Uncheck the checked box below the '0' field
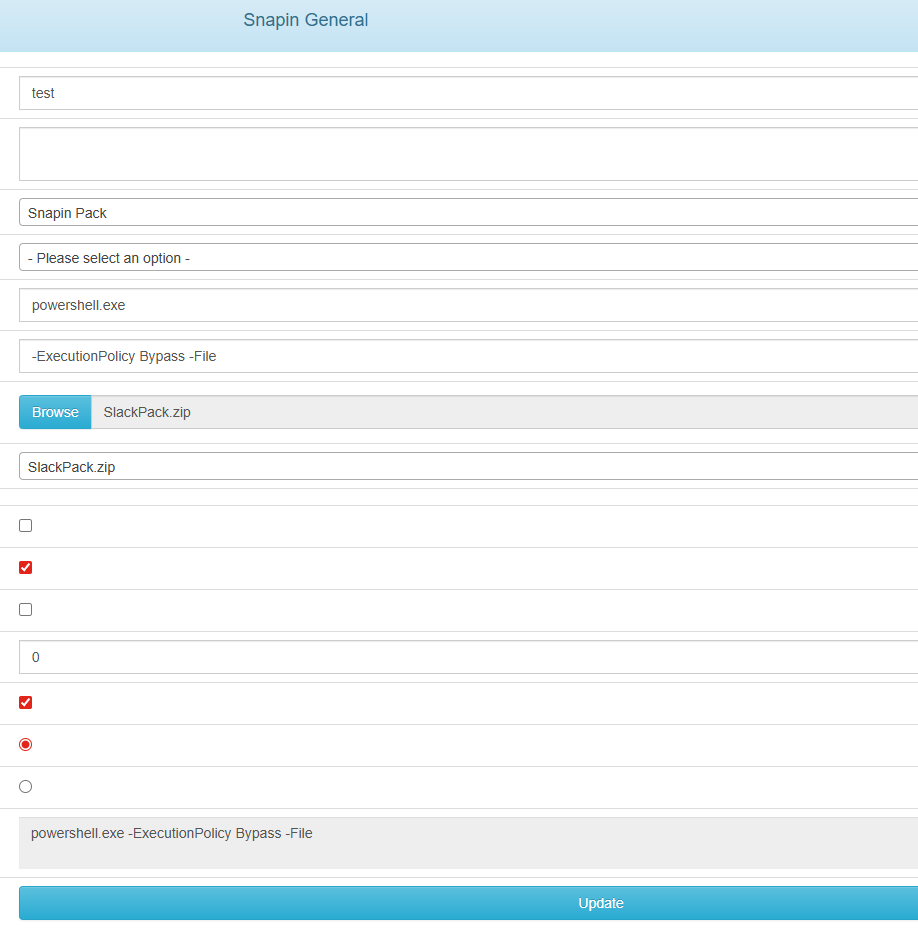Image resolution: width=918 pixels, height=952 pixels. (26, 703)
